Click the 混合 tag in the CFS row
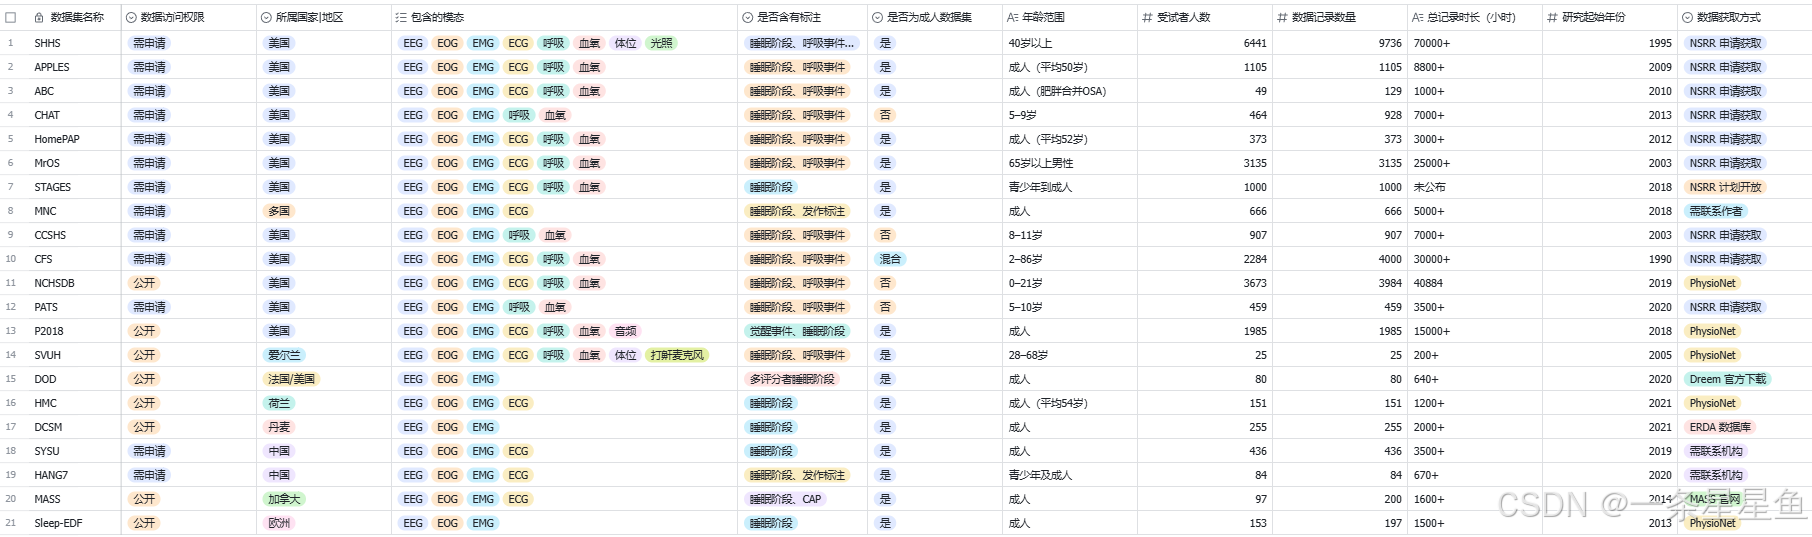The width and height of the screenshot is (1812, 537). (890, 259)
